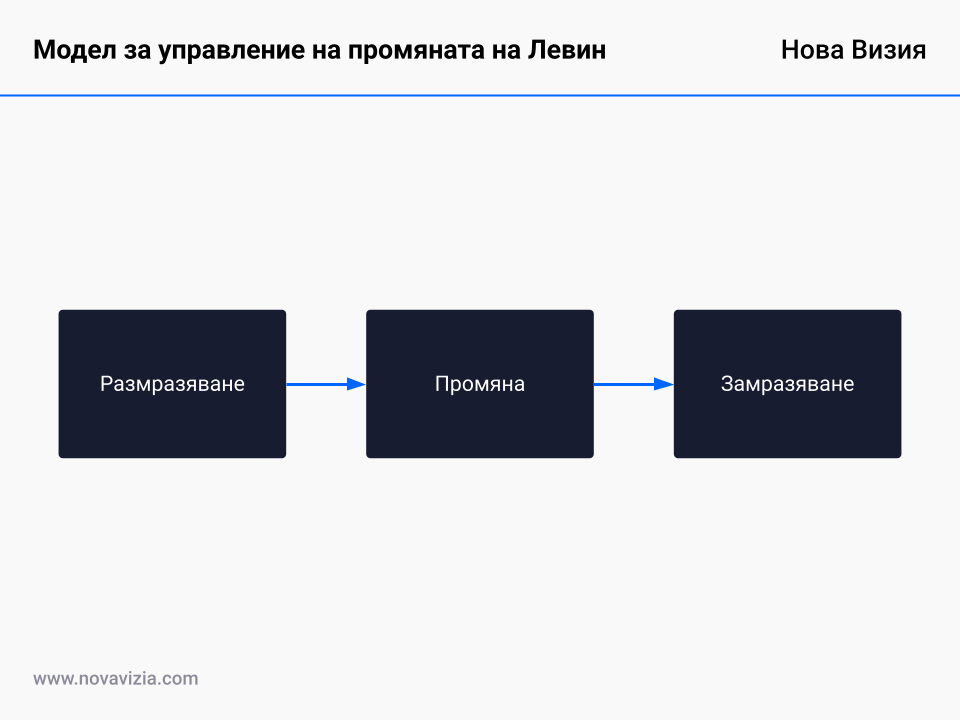Select the Замразяване box
Image resolution: width=960 pixels, height=720 pixels.
click(x=787, y=384)
